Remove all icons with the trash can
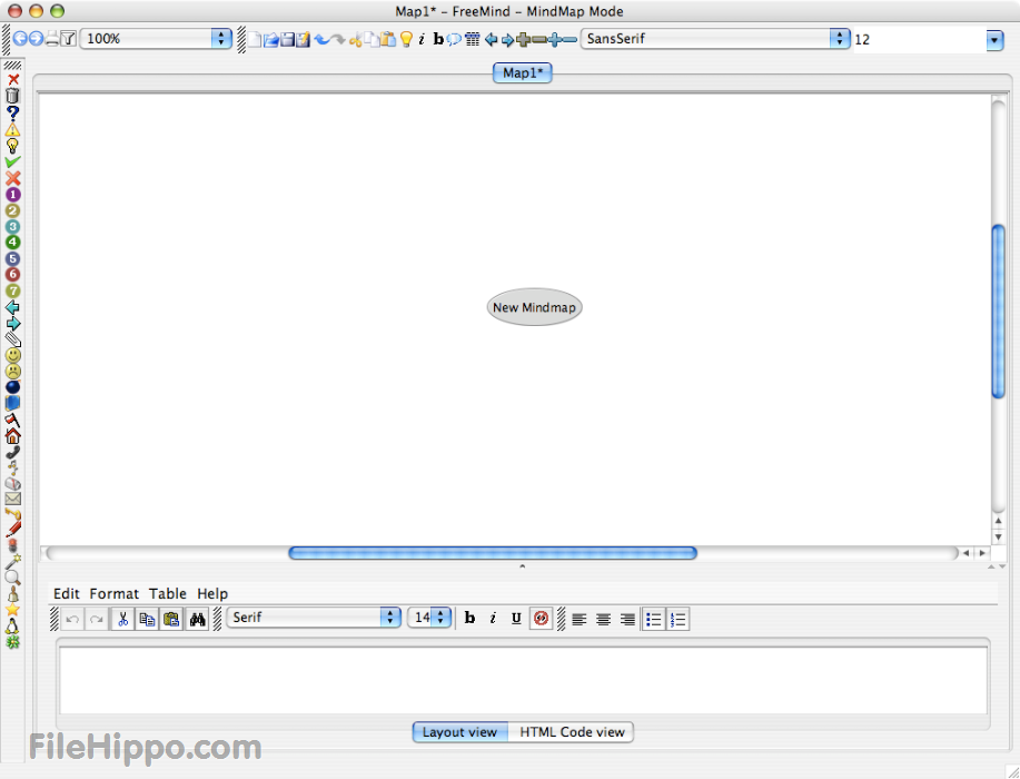Screen dimensions: 1020x779 click(12, 96)
